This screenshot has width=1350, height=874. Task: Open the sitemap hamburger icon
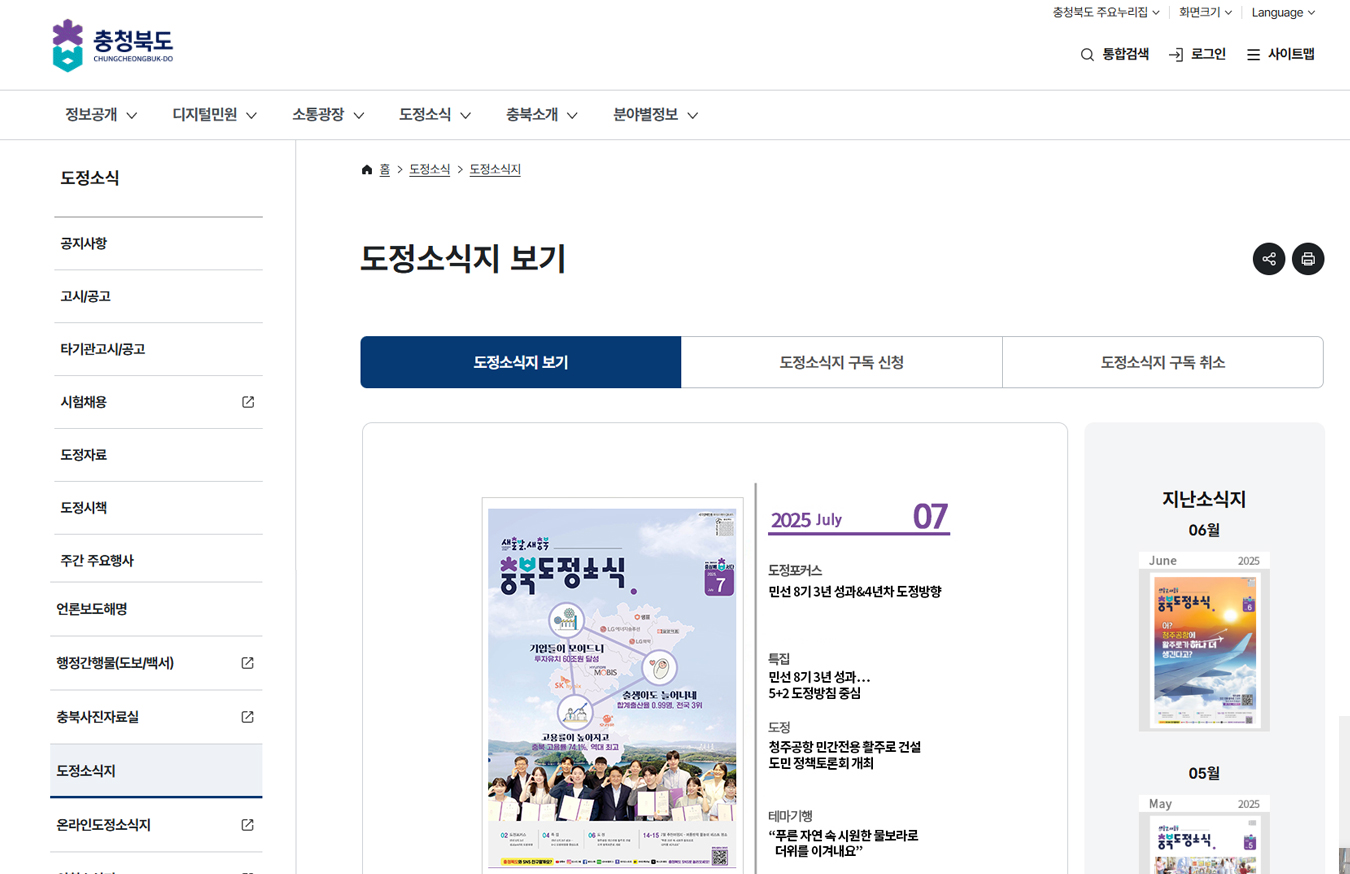1253,55
